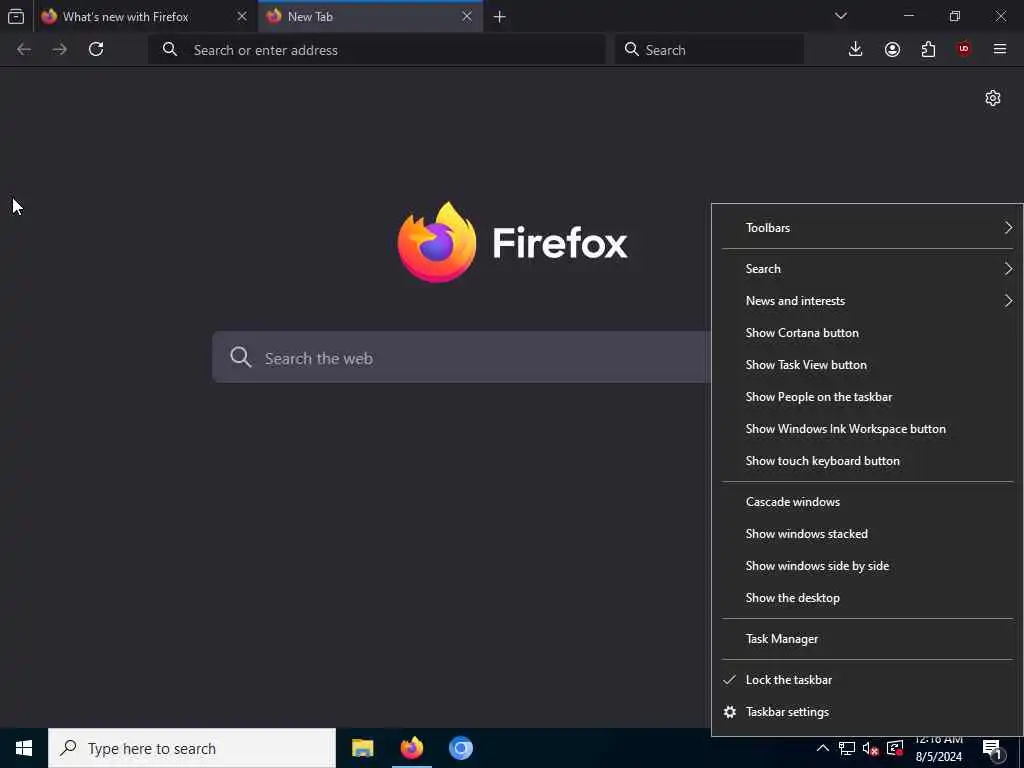Open Firefox View icon in tab strip

(x=16, y=16)
